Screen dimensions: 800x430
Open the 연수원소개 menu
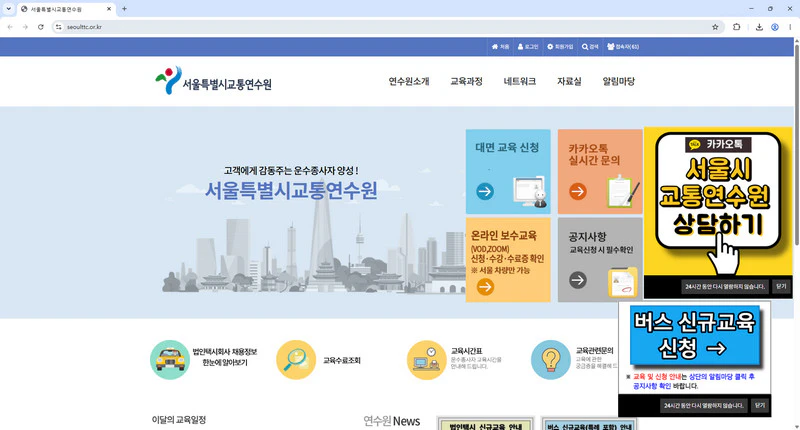pos(409,81)
